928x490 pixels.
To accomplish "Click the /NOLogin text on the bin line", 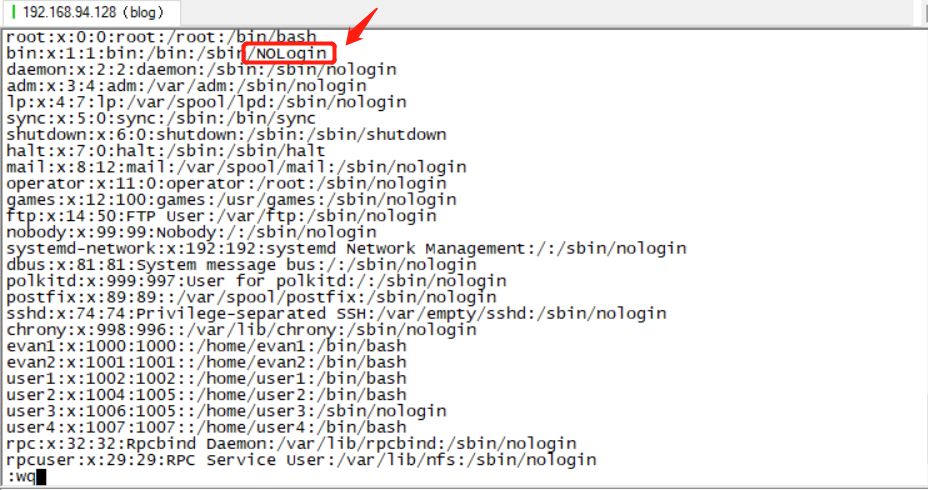I will (288, 54).
